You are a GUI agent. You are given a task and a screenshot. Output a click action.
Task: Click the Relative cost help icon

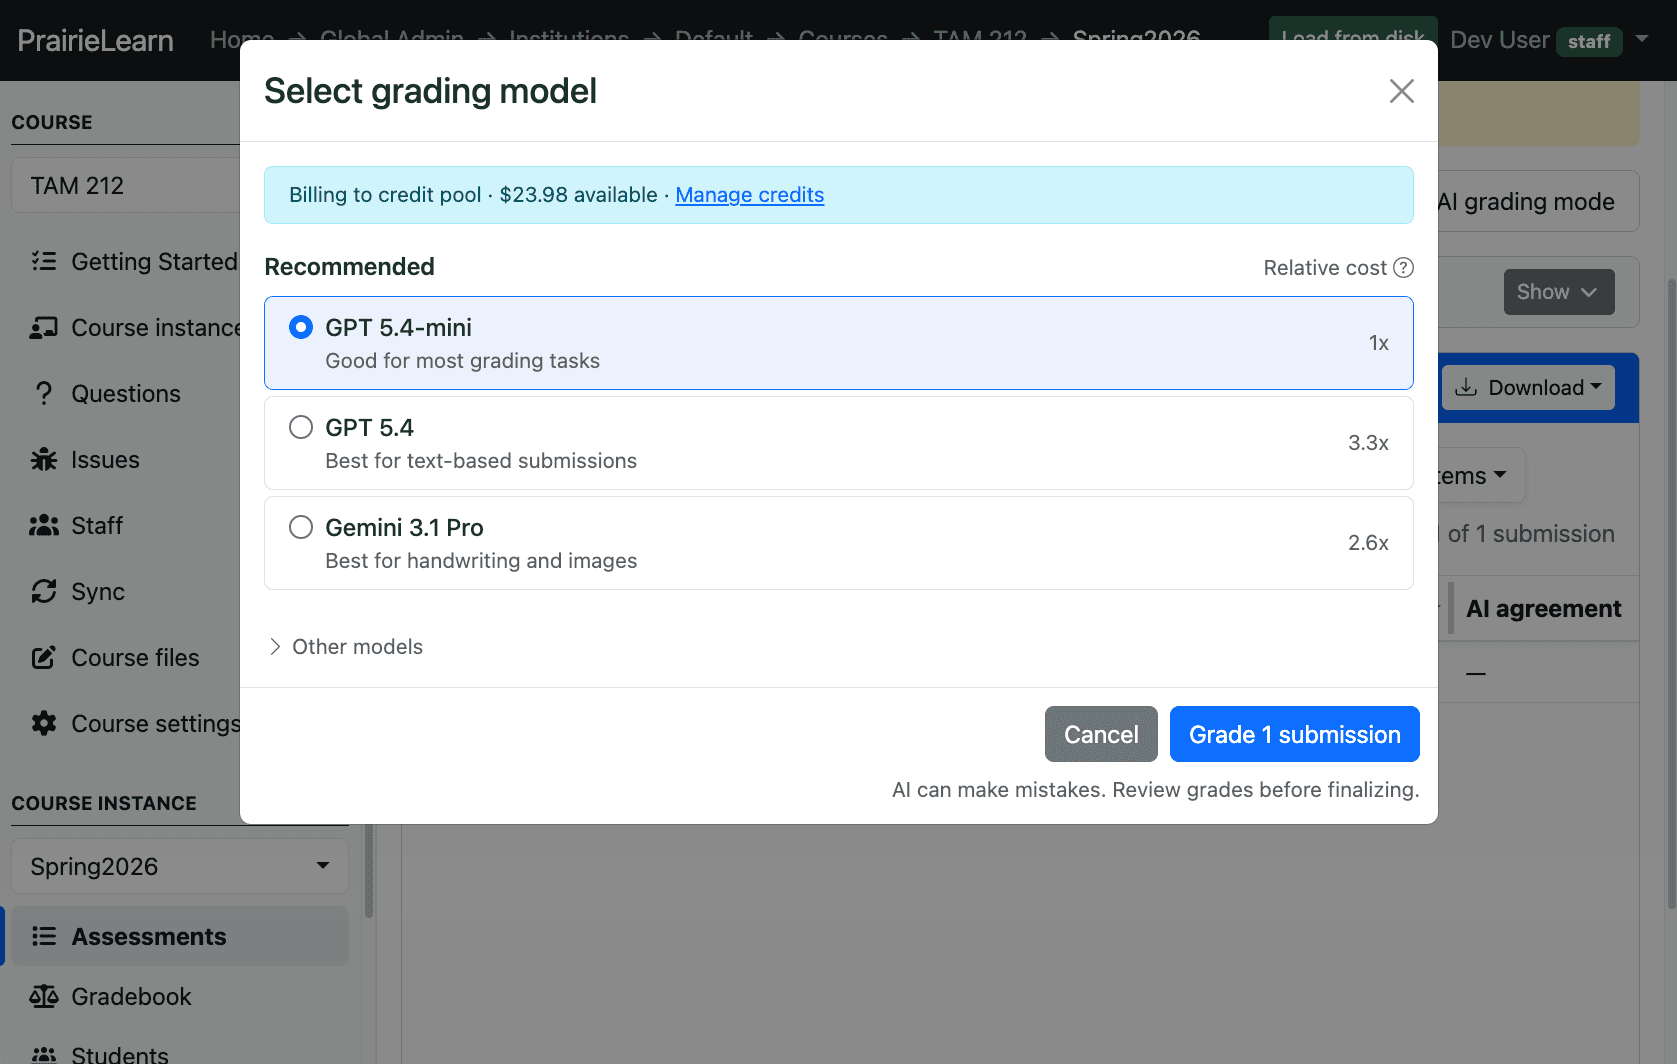click(x=1404, y=268)
